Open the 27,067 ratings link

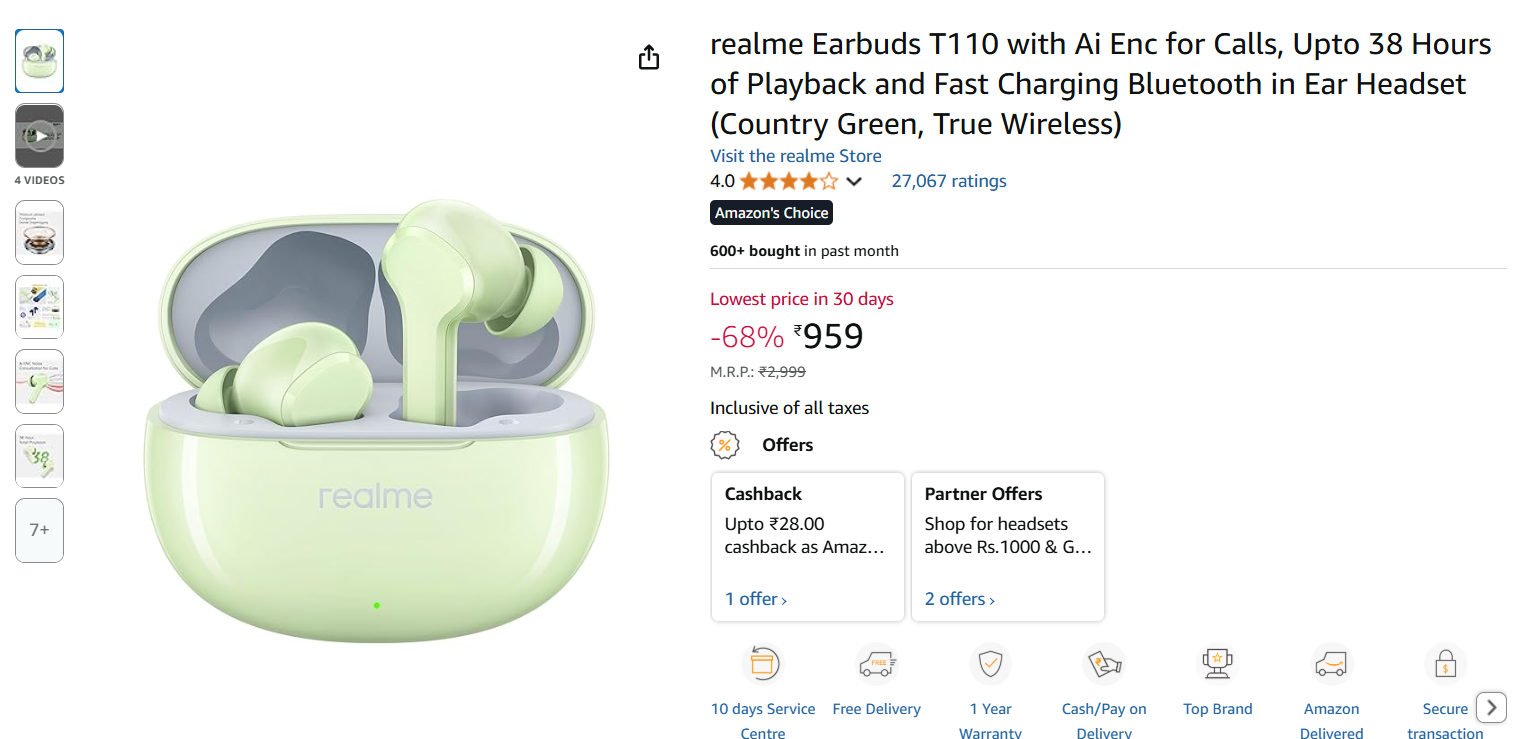[x=948, y=181]
